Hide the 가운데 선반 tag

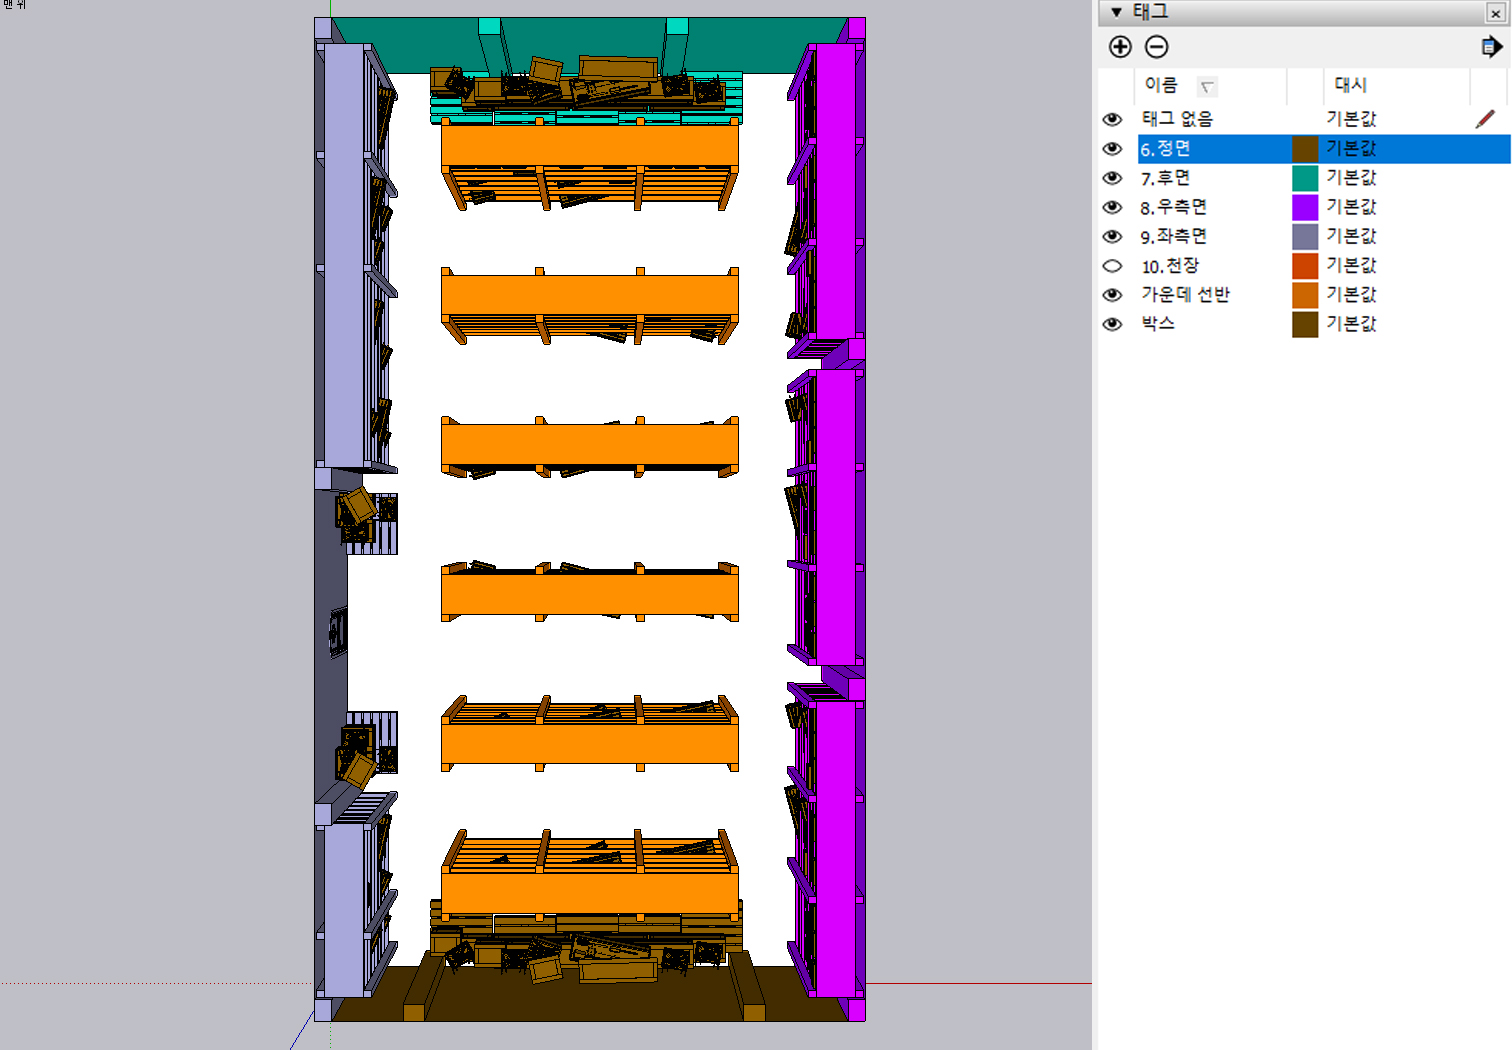click(x=1112, y=295)
